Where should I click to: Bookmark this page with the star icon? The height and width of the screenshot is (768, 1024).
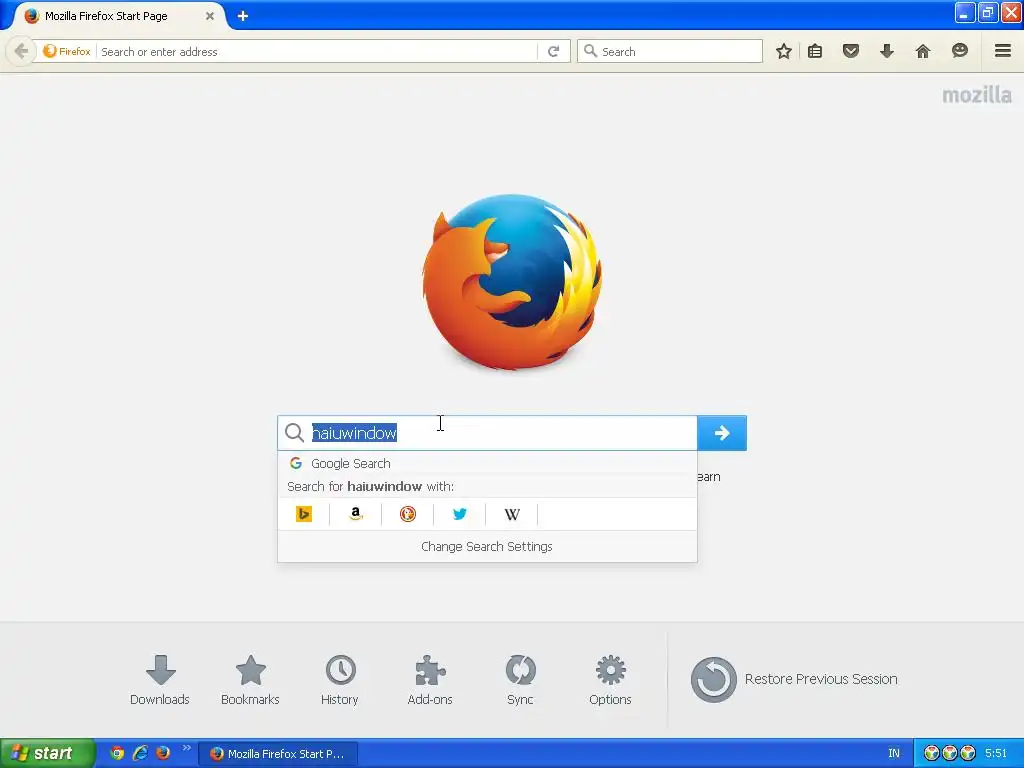pyautogui.click(x=784, y=51)
